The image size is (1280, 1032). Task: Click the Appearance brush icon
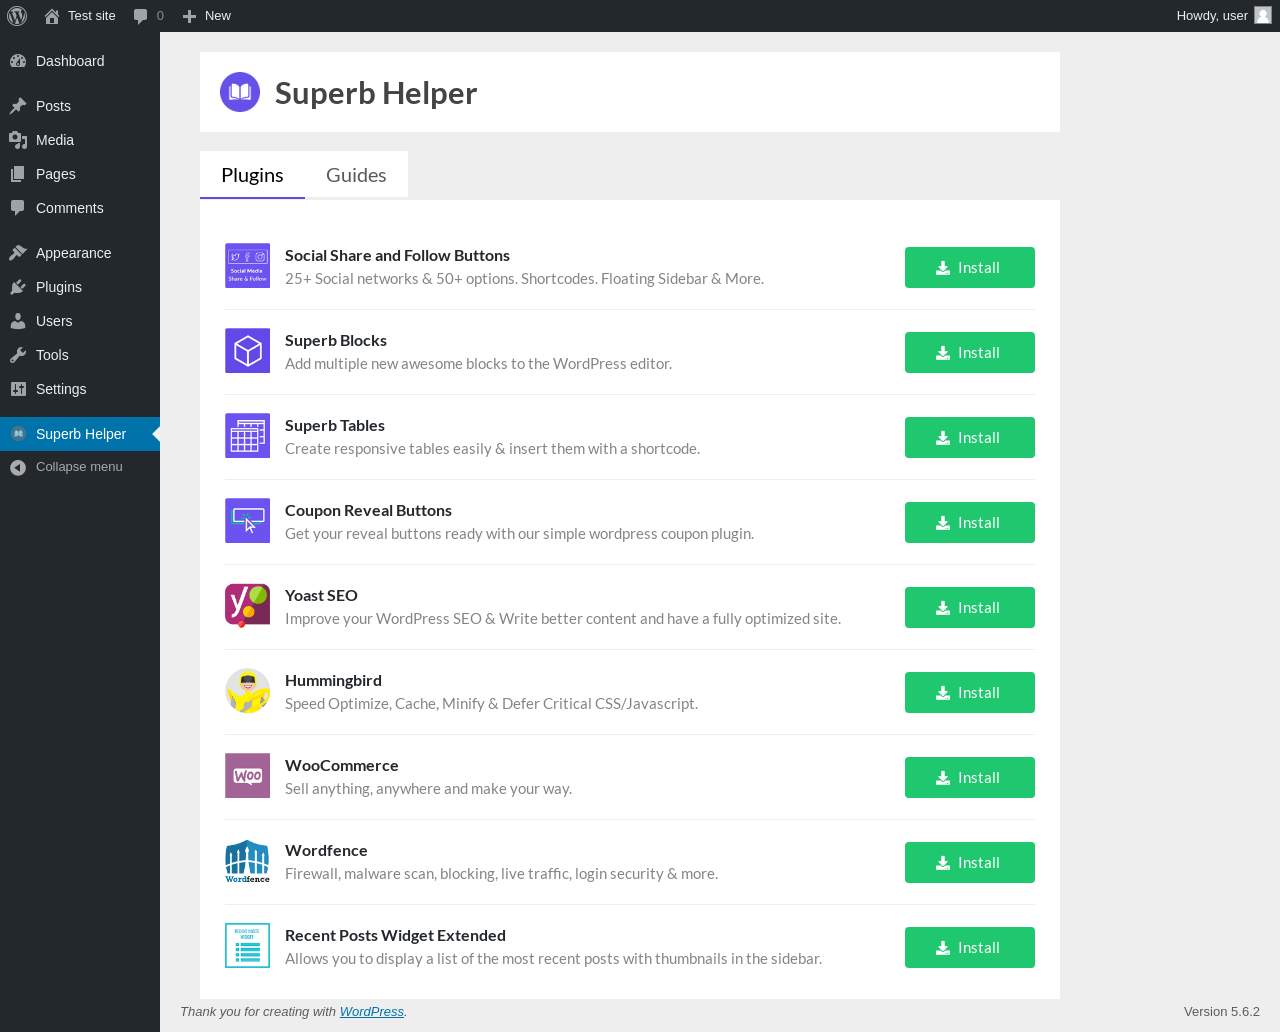[18, 253]
